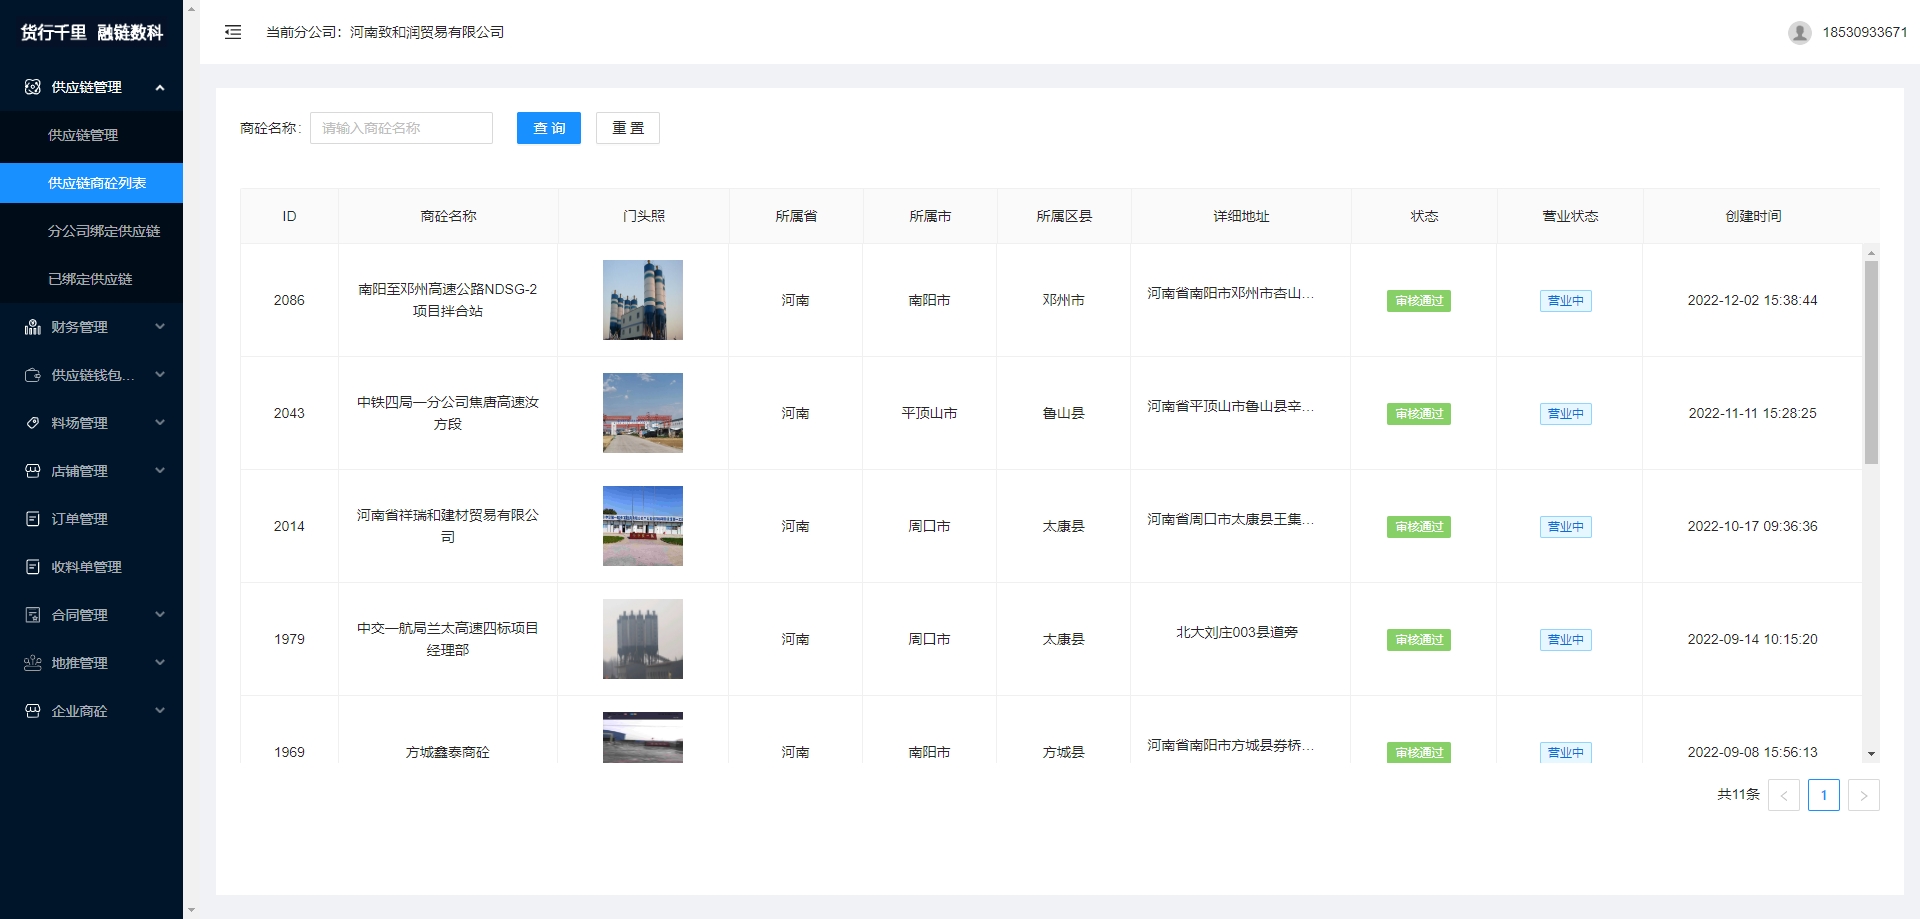This screenshot has height=919, width=1920.
Task: Click city cell 平顶山市
Action: (x=929, y=413)
